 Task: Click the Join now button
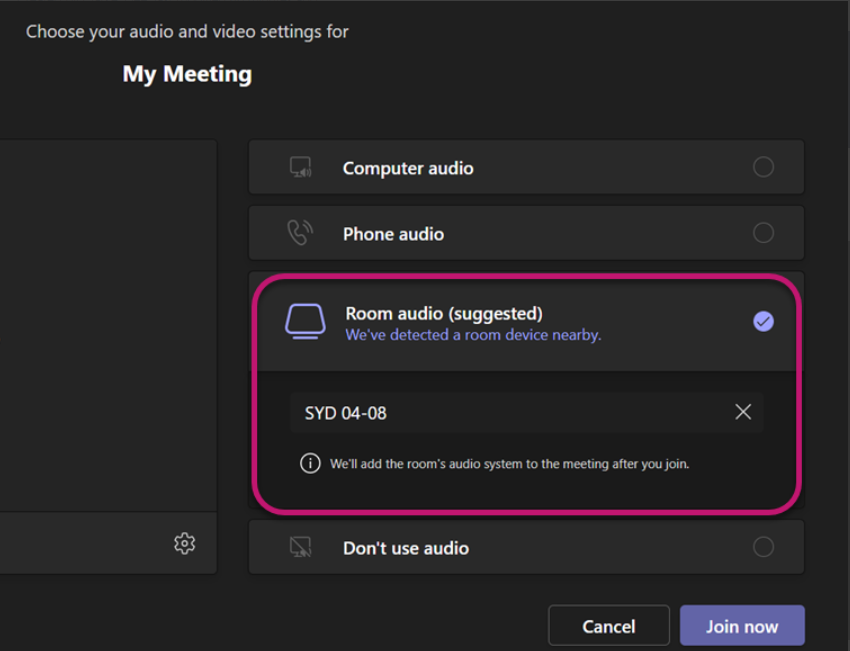742,626
